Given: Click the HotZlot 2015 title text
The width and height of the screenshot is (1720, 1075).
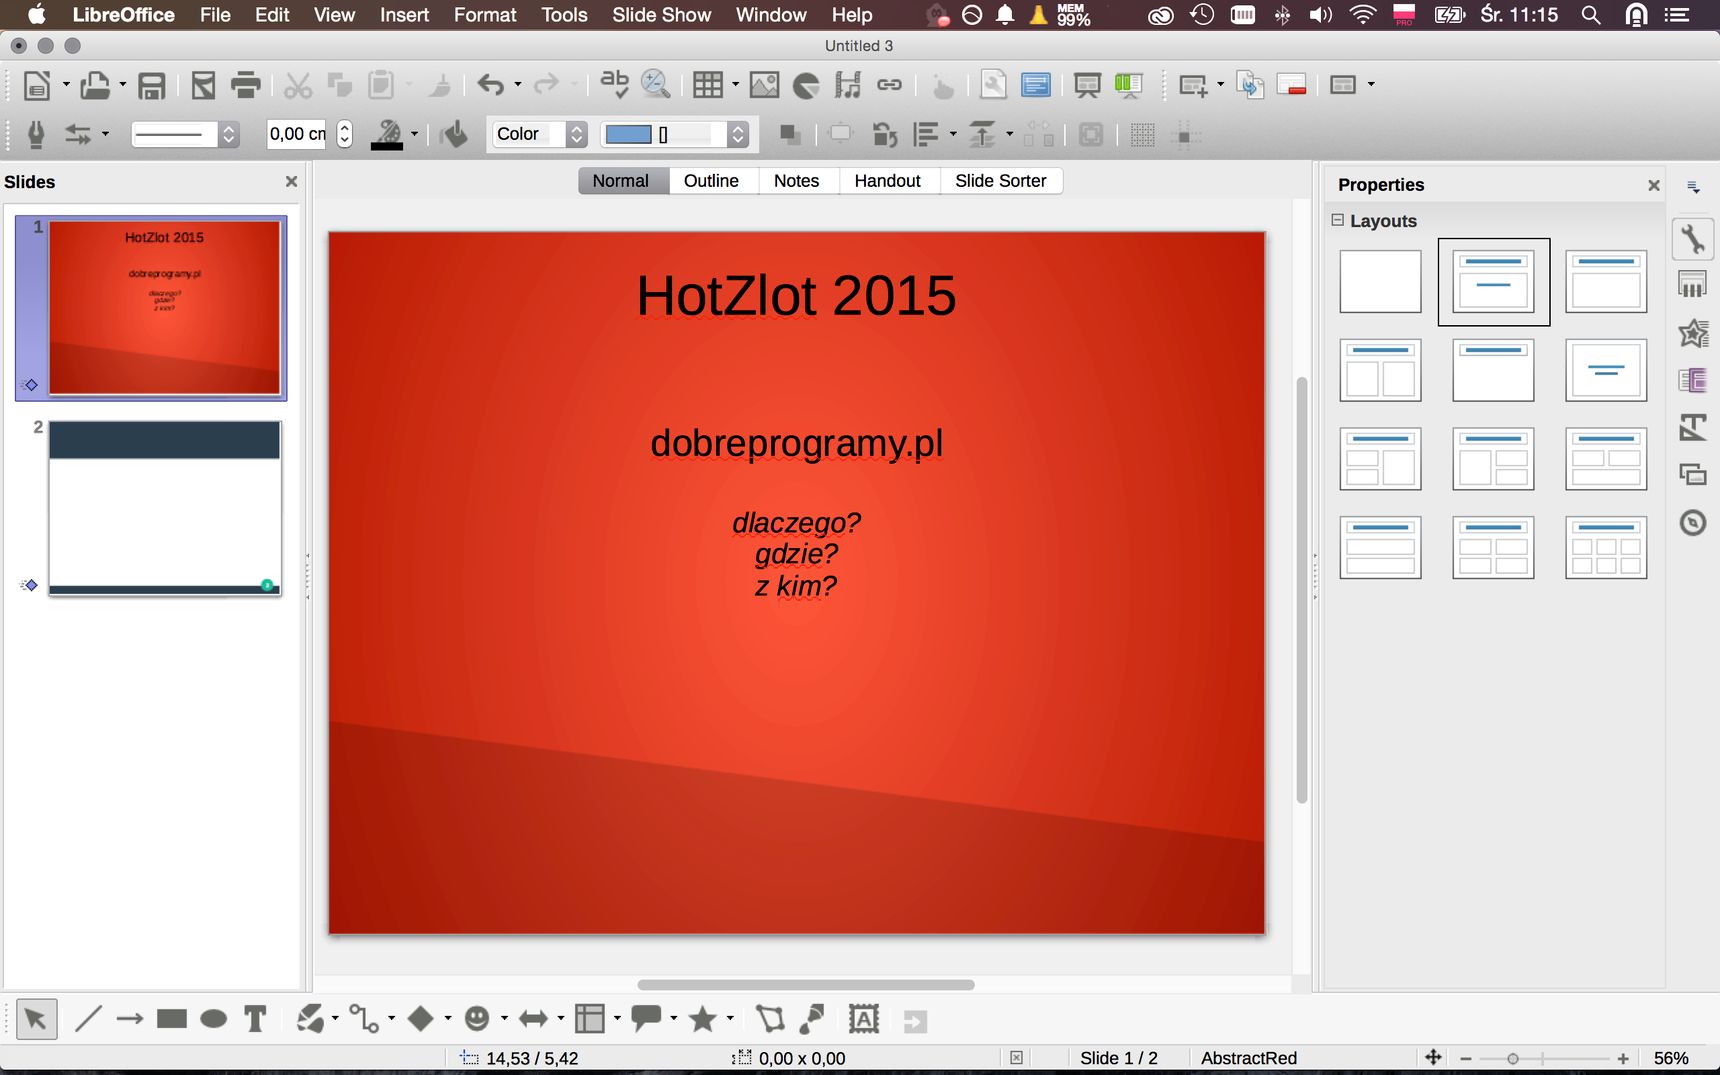Looking at the screenshot, I should click(x=796, y=296).
